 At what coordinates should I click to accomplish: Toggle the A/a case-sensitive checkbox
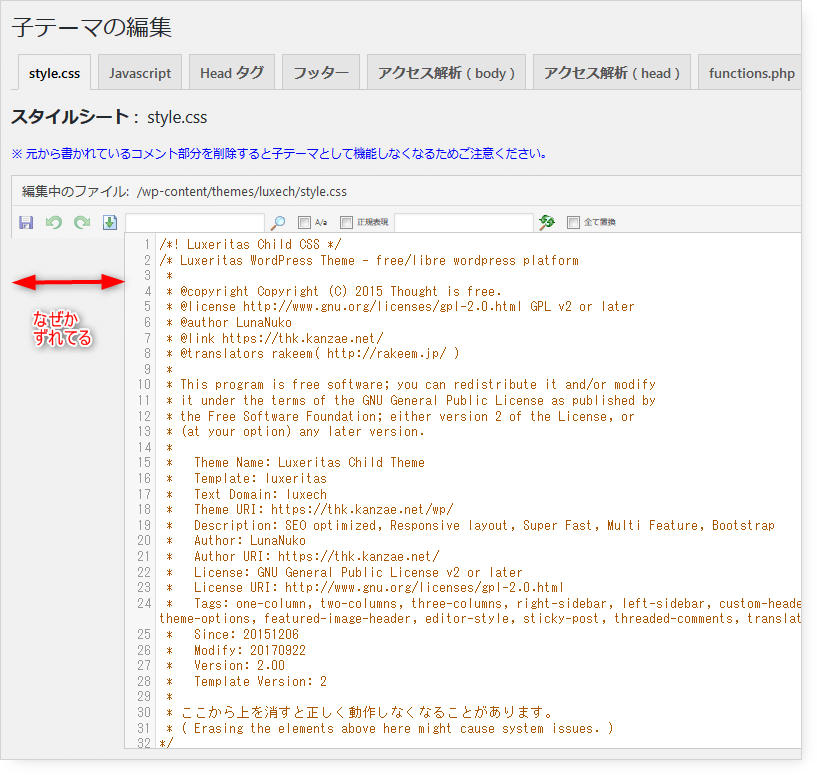304,223
